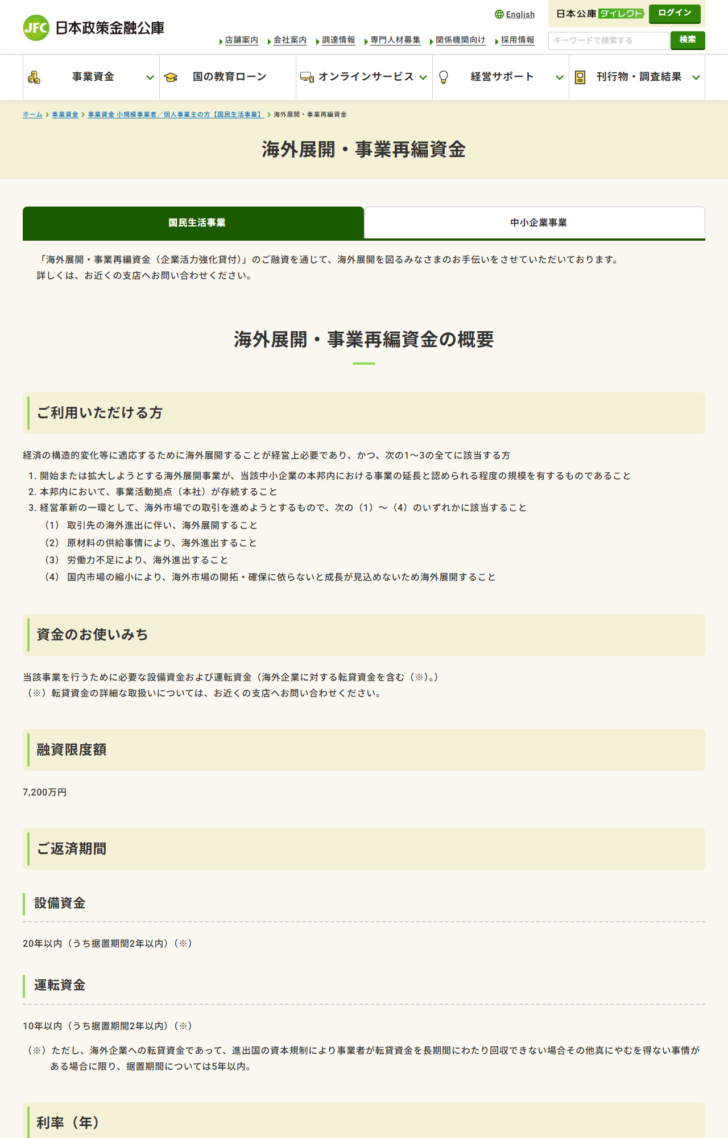Click the 海外展開・事業再編資金の概要 heading
The image size is (728, 1138).
point(364,339)
